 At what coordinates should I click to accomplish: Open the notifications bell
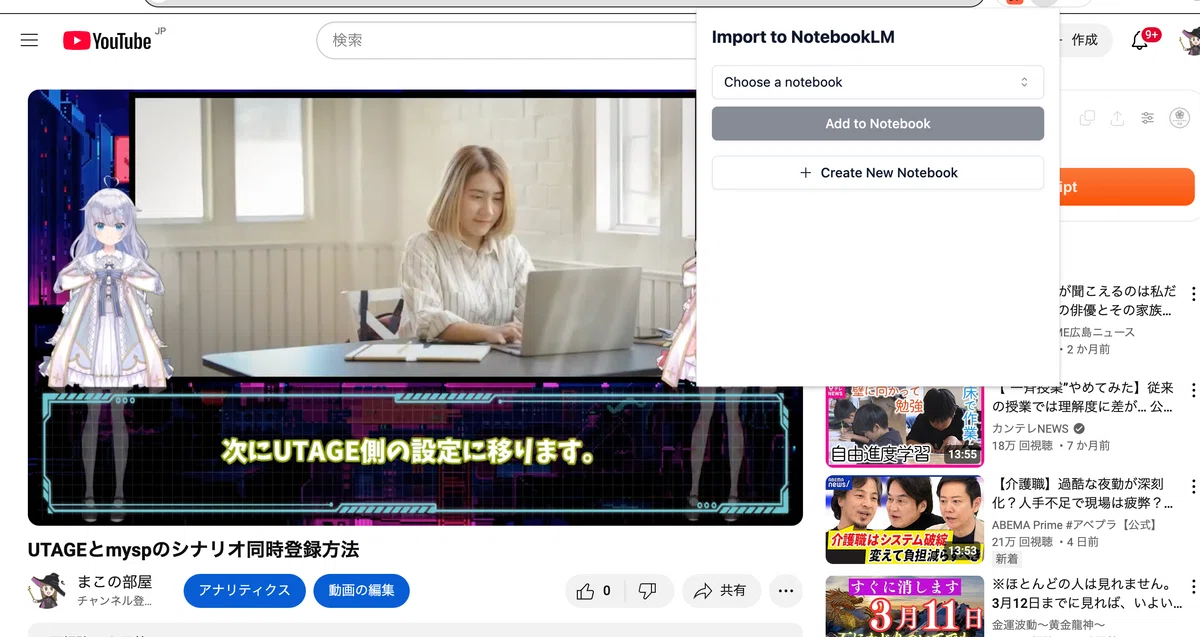1140,40
